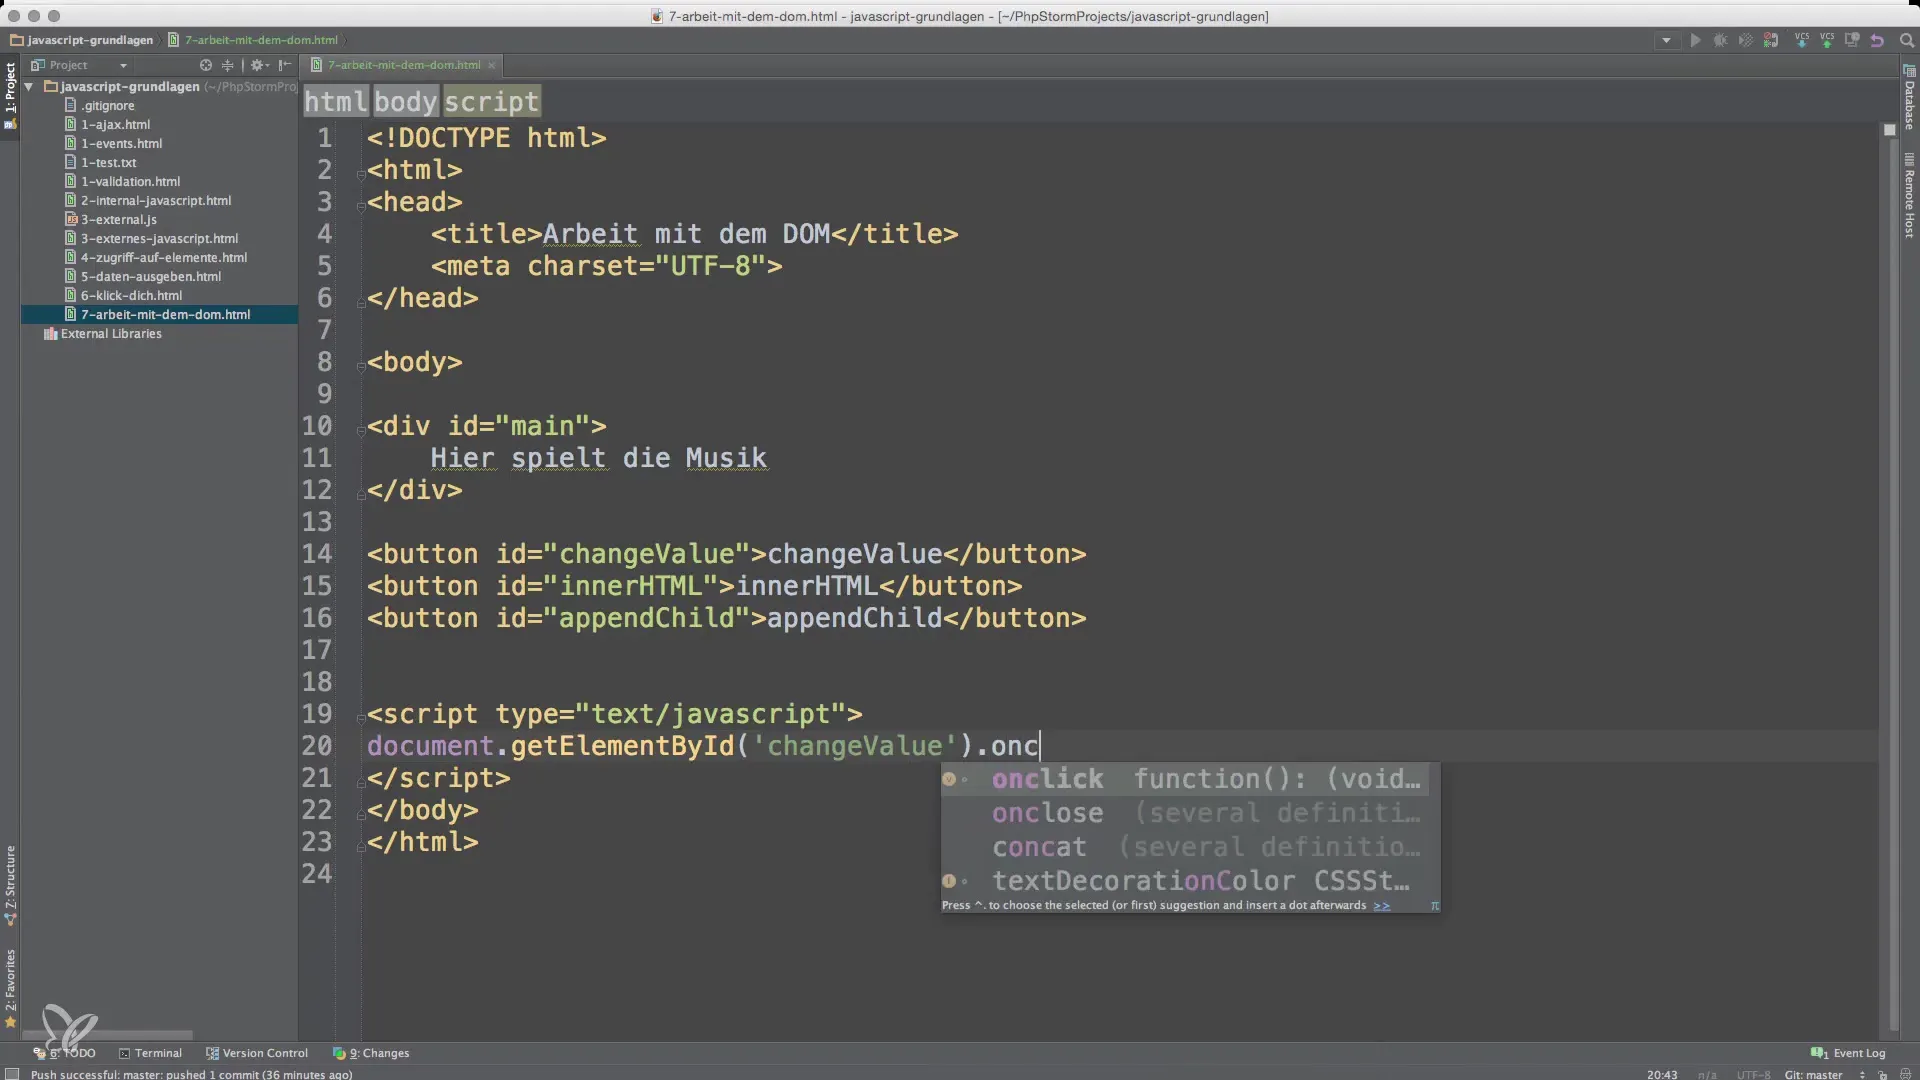Open the 9: Changes tool window tab
Screen dimensions: 1920x1080
pos(371,1053)
